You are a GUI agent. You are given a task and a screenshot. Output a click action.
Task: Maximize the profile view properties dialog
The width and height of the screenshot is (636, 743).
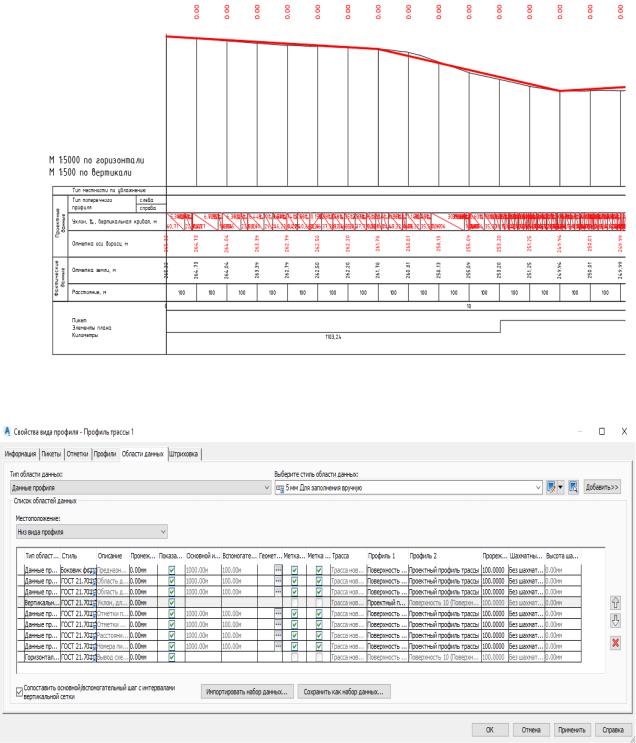point(602,431)
